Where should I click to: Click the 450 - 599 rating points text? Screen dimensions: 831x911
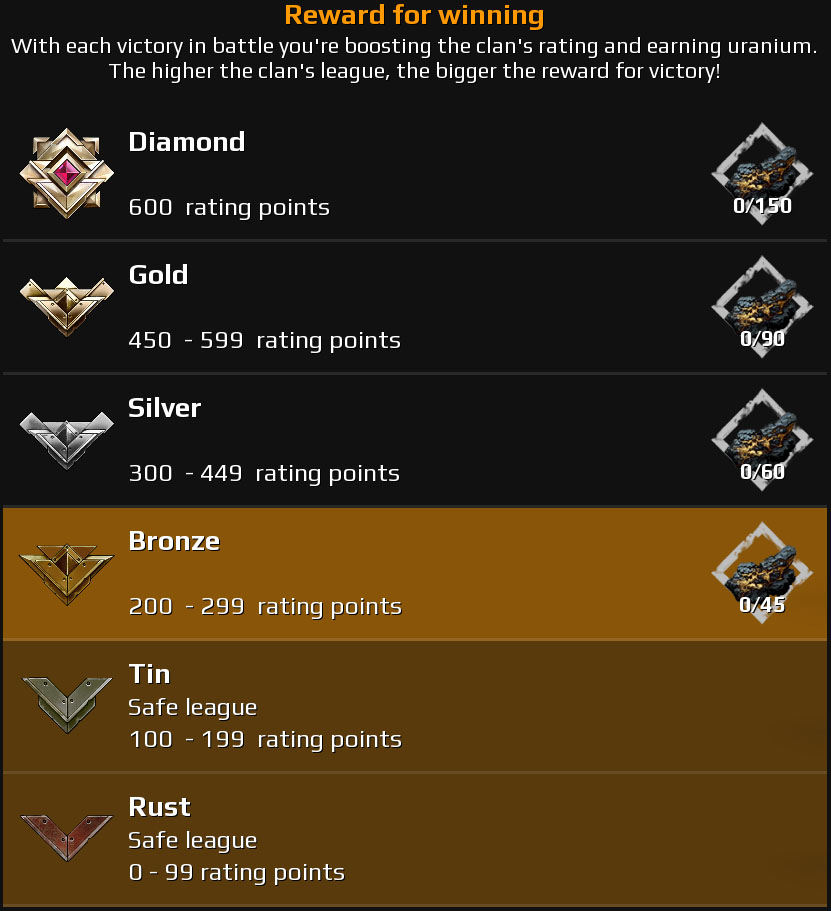264,340
